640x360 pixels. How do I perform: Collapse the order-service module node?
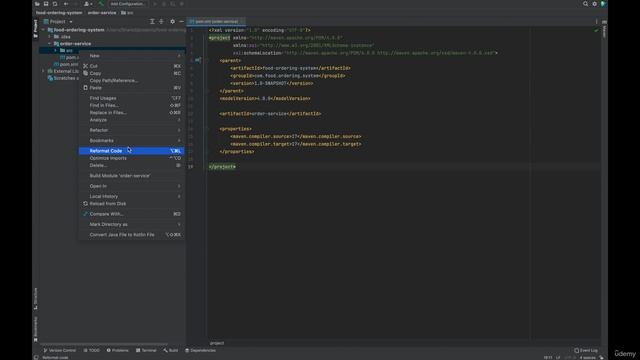(49, 44)
